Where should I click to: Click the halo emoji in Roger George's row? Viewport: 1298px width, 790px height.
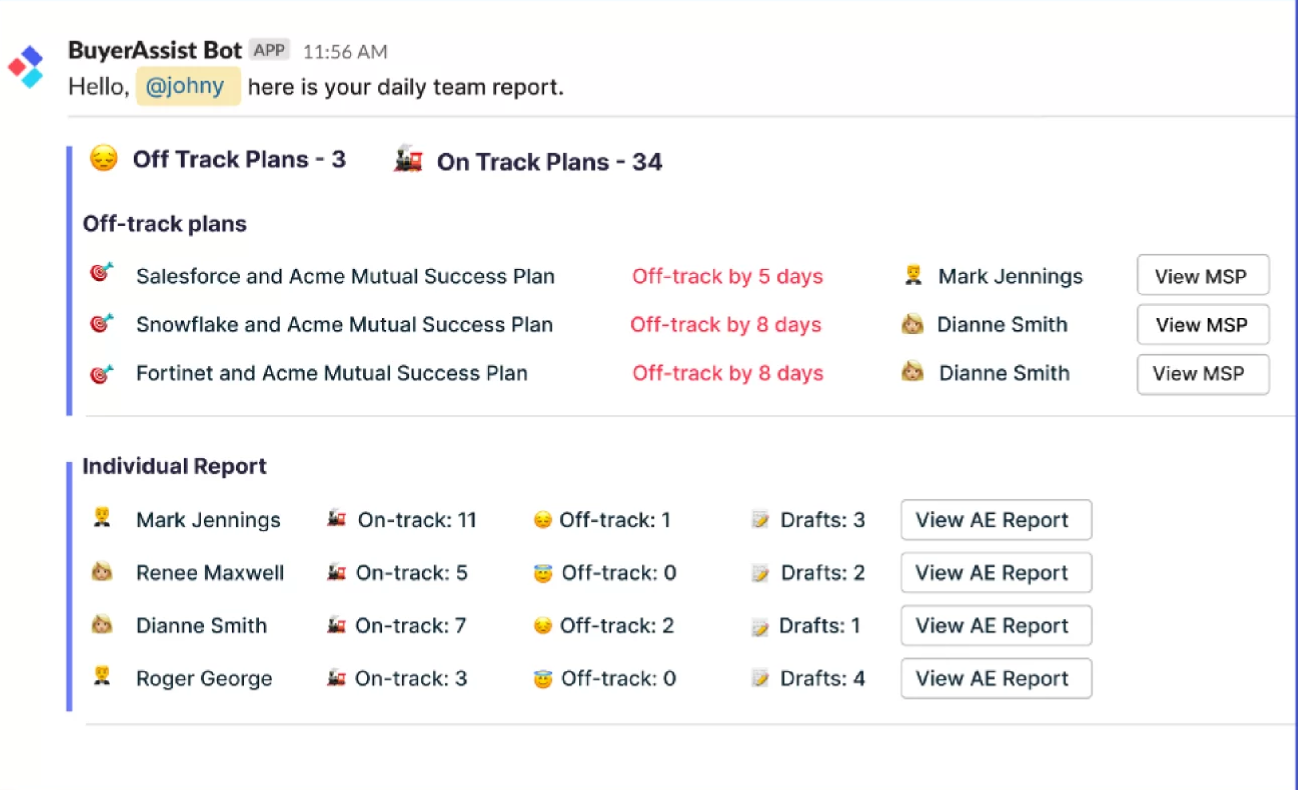[543, 679]
